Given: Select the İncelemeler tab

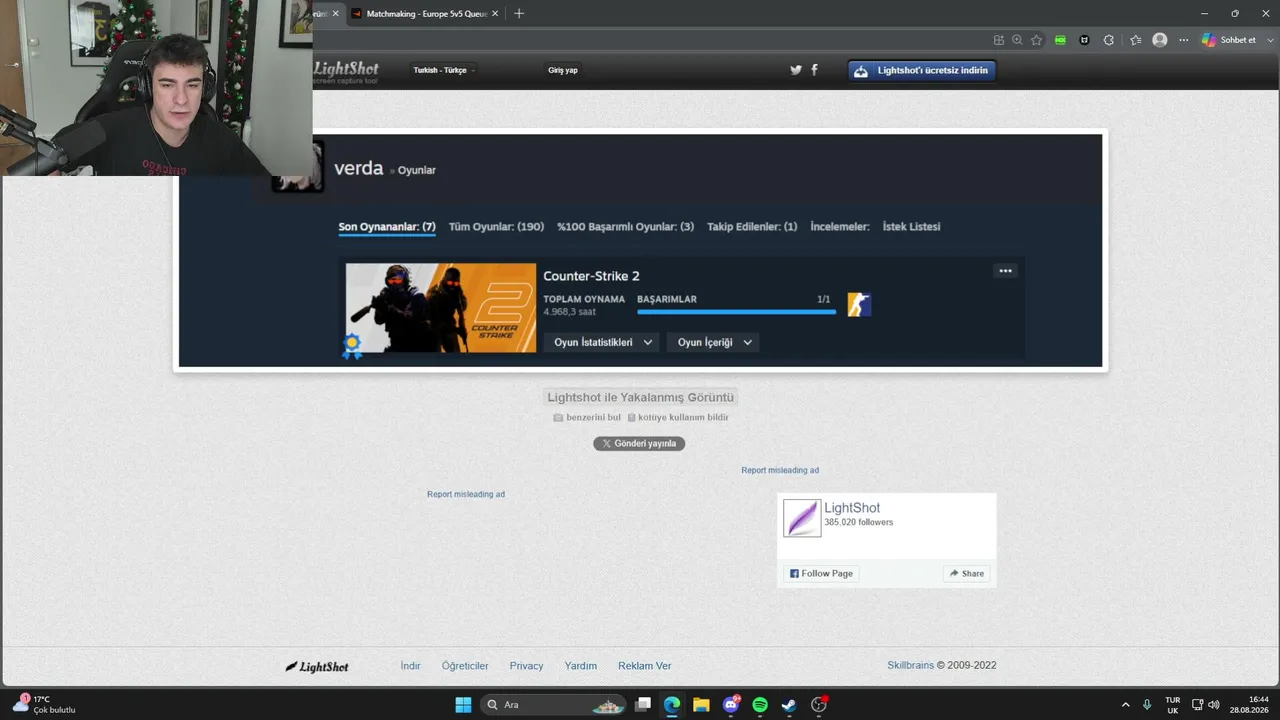Looking at the screenshot, I should point(840,227).
